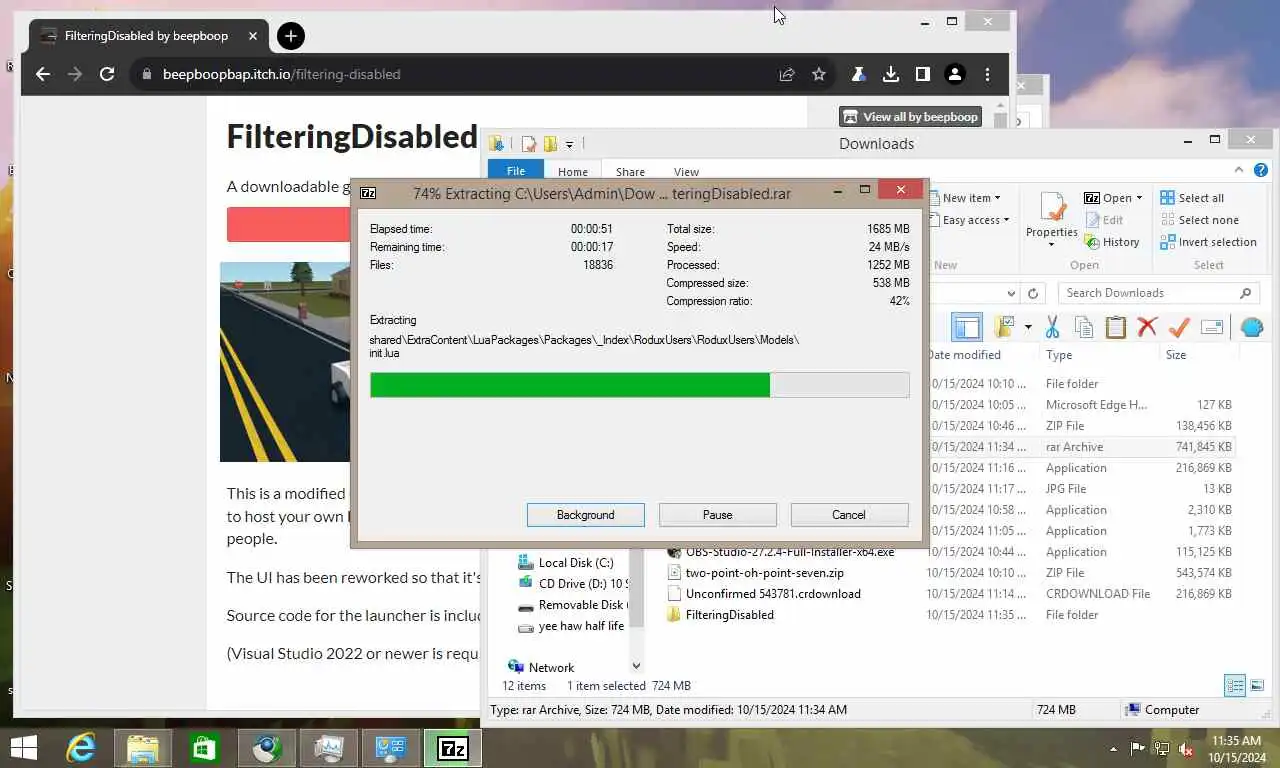Click Invert selection in the ribbon
The width and height of the screenshot is (1280, 768).
1208,242
